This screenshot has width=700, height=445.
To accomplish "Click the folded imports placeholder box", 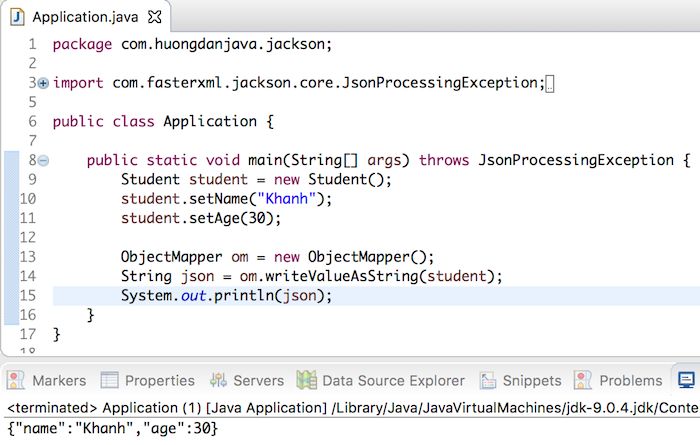I will click(x=550, y=84).
